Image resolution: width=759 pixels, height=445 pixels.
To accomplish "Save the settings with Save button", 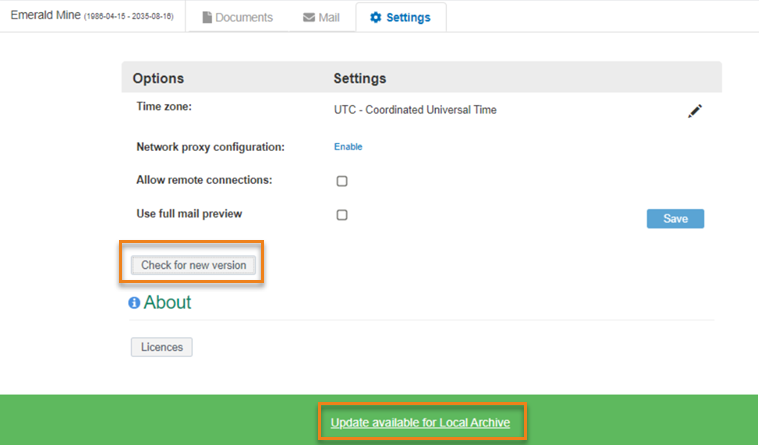I will coord(675,219).
